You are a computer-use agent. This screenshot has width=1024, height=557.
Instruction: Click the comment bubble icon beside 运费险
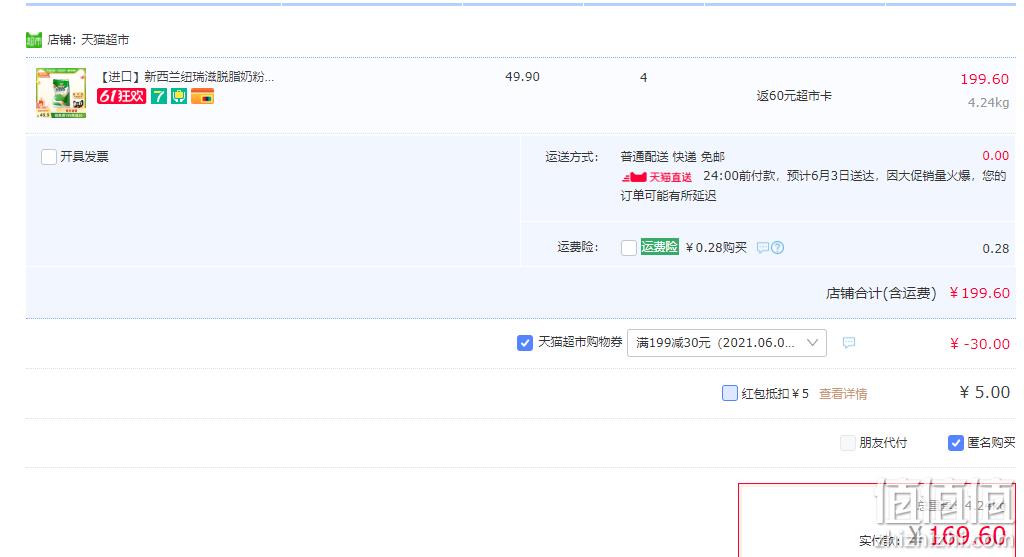click(x=762, y=247)
